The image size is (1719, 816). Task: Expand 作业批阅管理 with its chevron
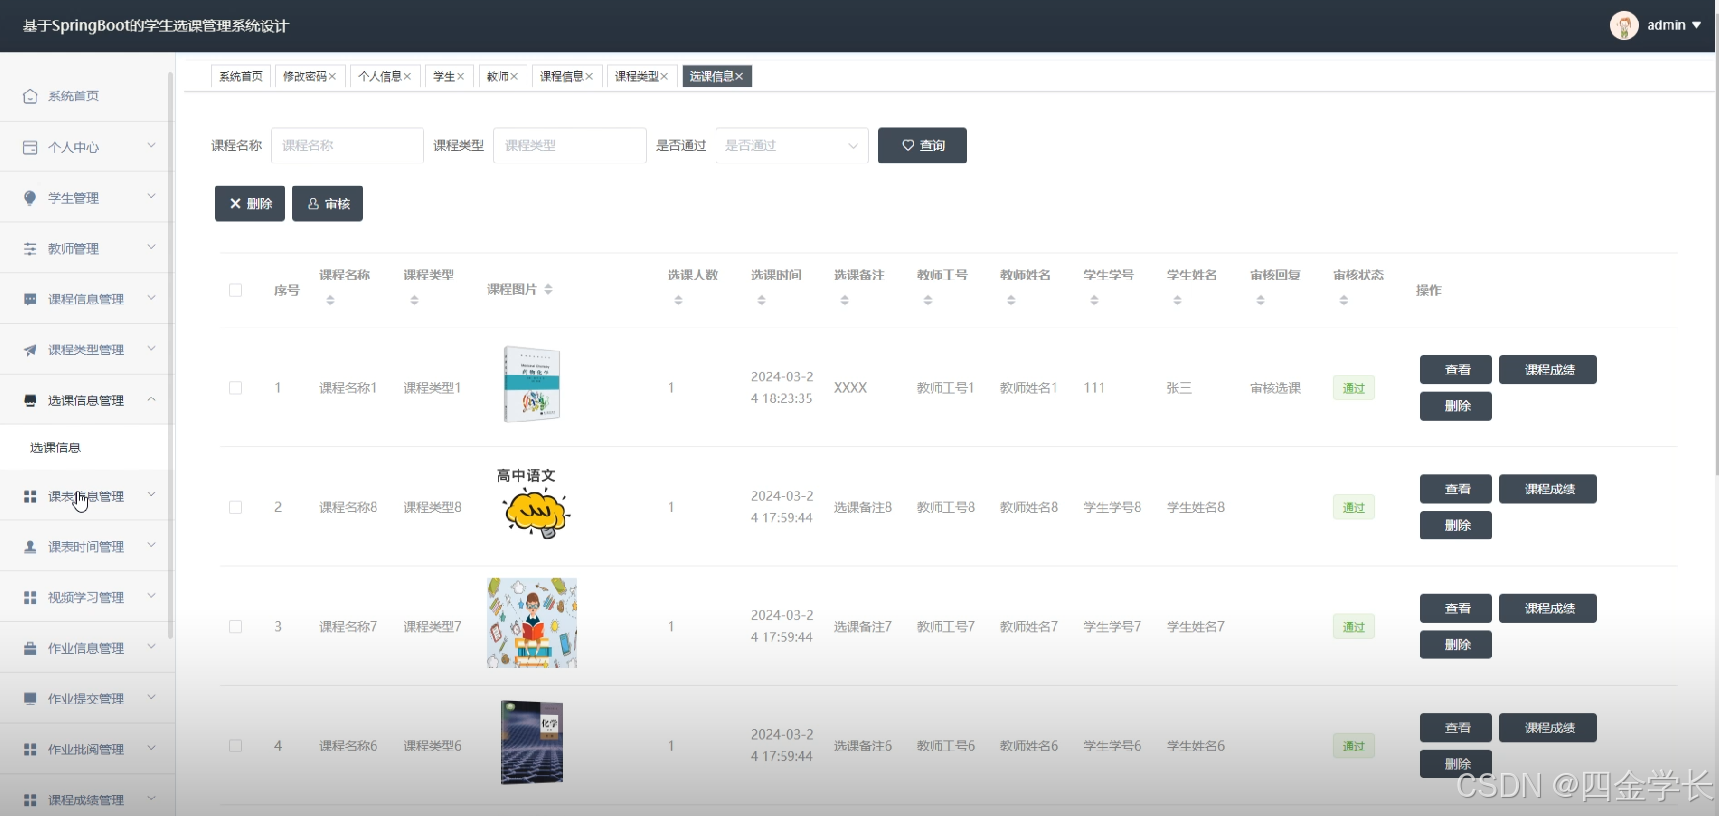151,748
